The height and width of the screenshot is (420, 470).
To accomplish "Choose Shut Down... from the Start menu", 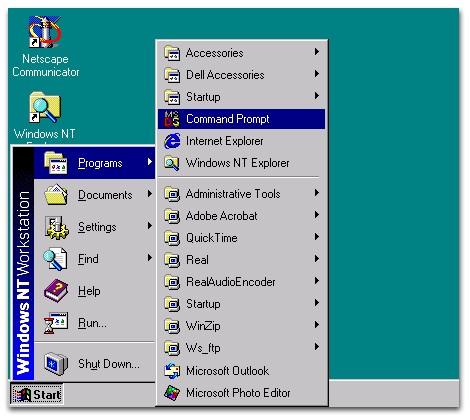I will tap(95, 363).
